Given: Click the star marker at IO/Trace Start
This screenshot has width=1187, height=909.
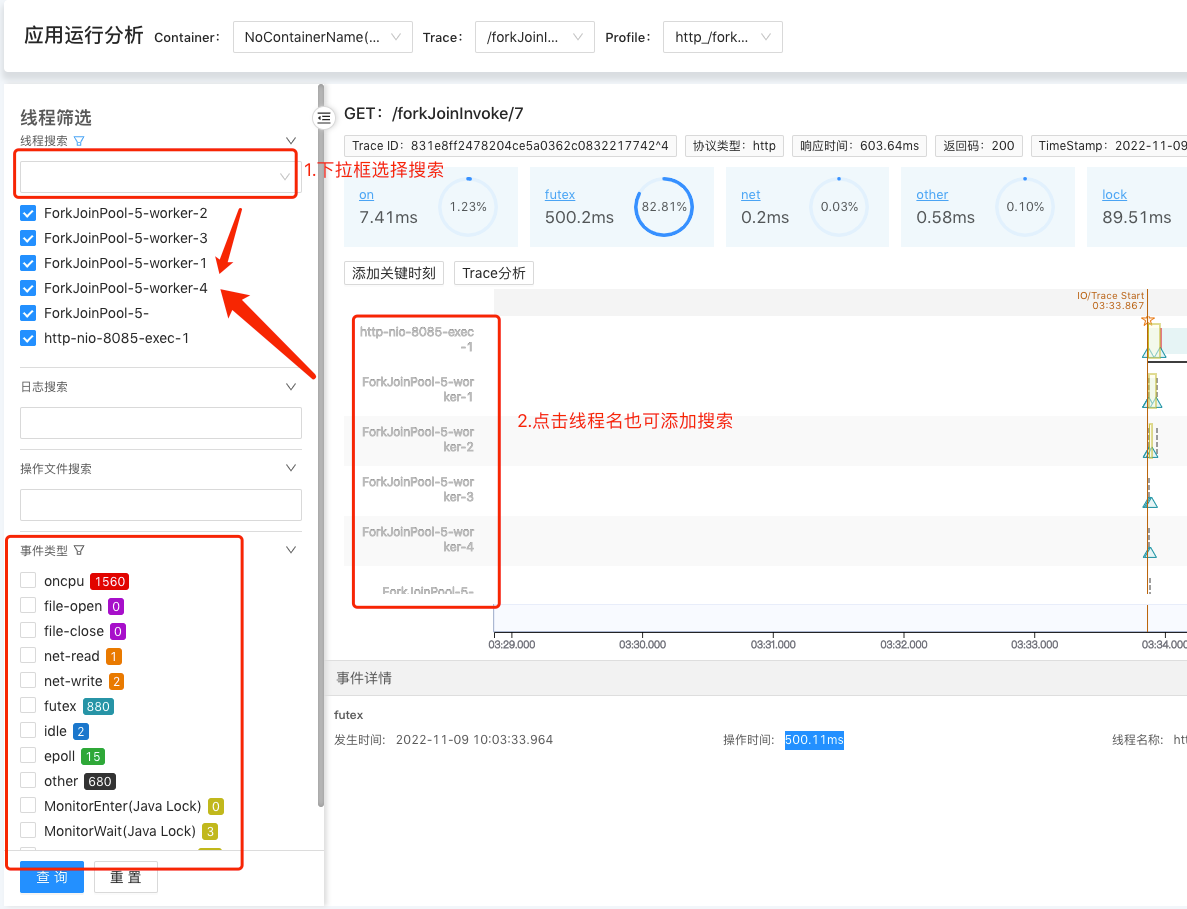Looking at the screenshot, I should [1147, 320].
